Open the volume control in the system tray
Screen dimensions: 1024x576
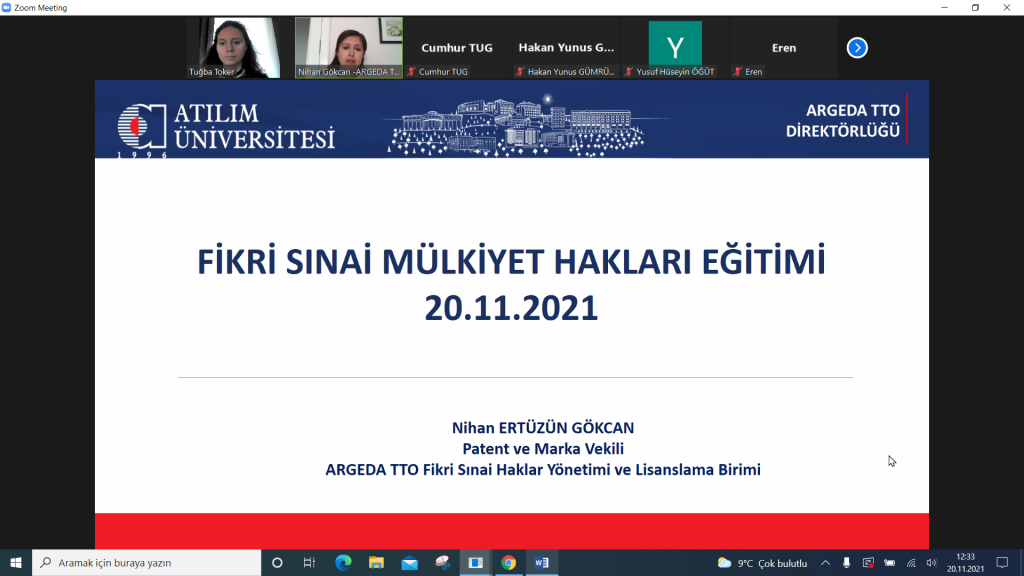click(931, 562)
